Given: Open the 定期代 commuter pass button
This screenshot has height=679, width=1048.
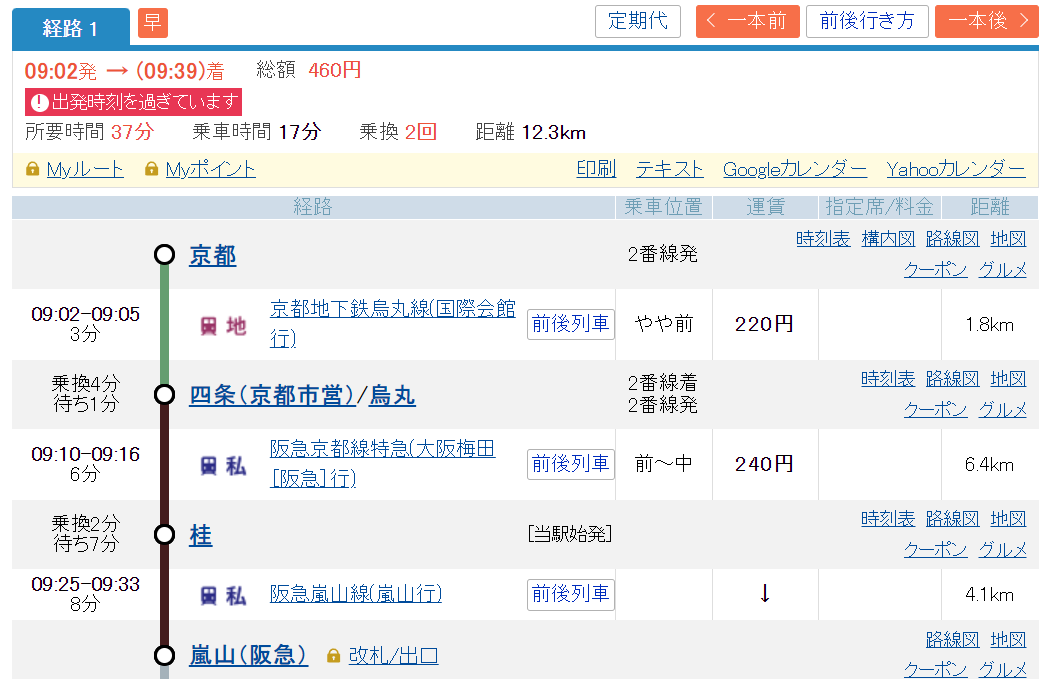Looking at the screenshot, I should tap(637, 22).
